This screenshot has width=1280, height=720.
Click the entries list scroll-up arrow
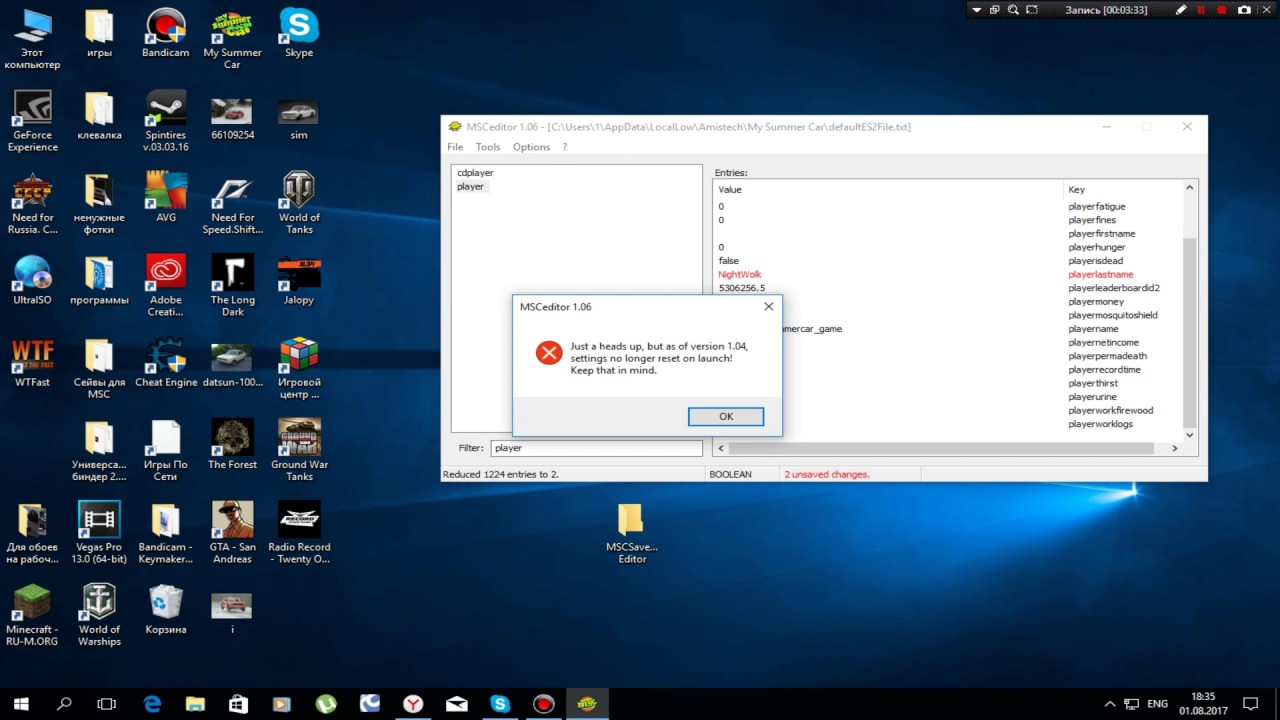[1189, 188]
